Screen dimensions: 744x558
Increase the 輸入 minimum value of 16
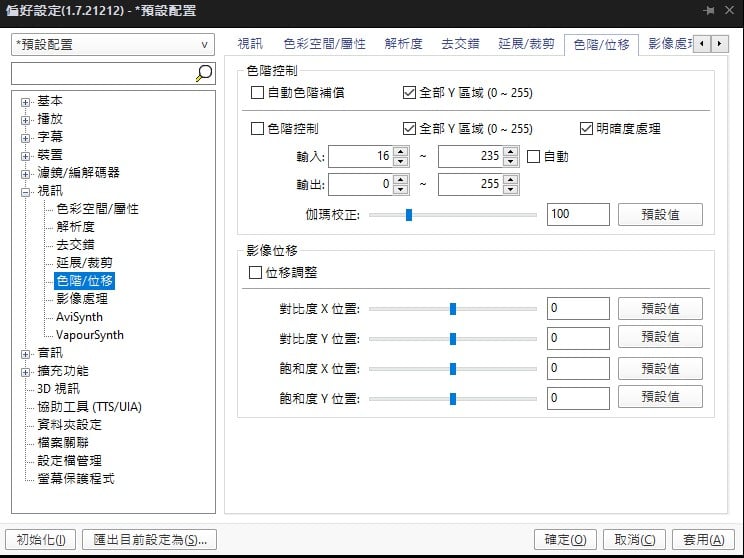tap(401, 152)
